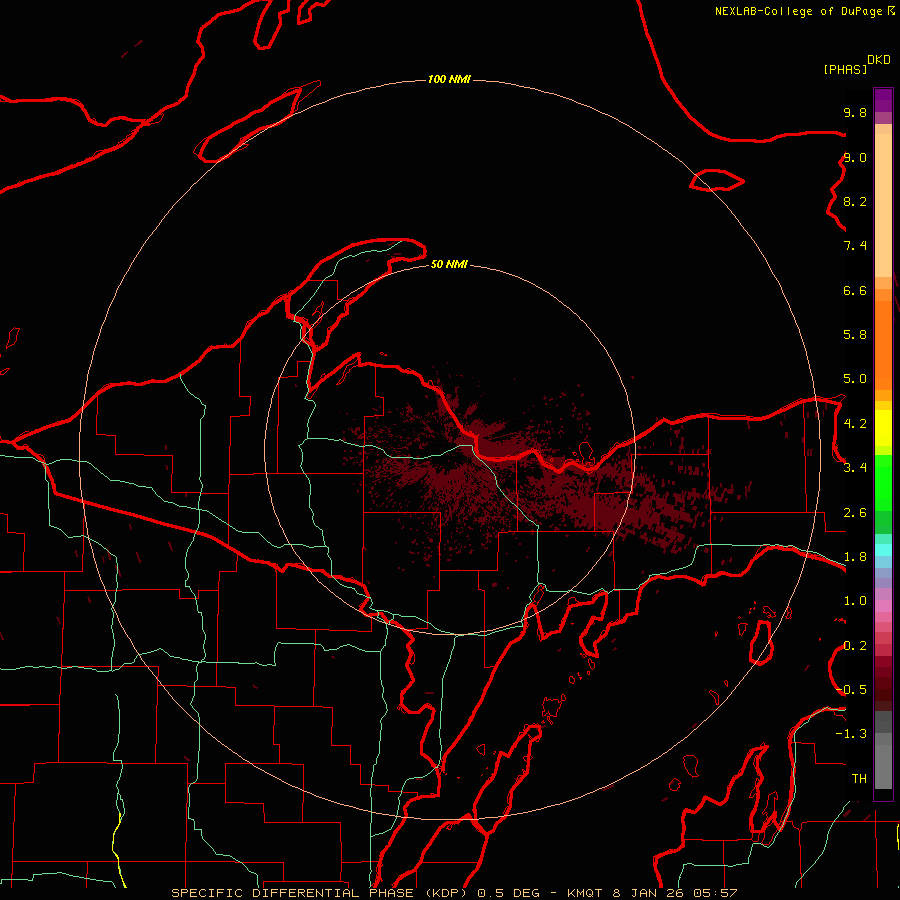The height and width of the screenshot is (900, 900).
Task: Click the TH label on the color scale
Action: click(859, 779)
